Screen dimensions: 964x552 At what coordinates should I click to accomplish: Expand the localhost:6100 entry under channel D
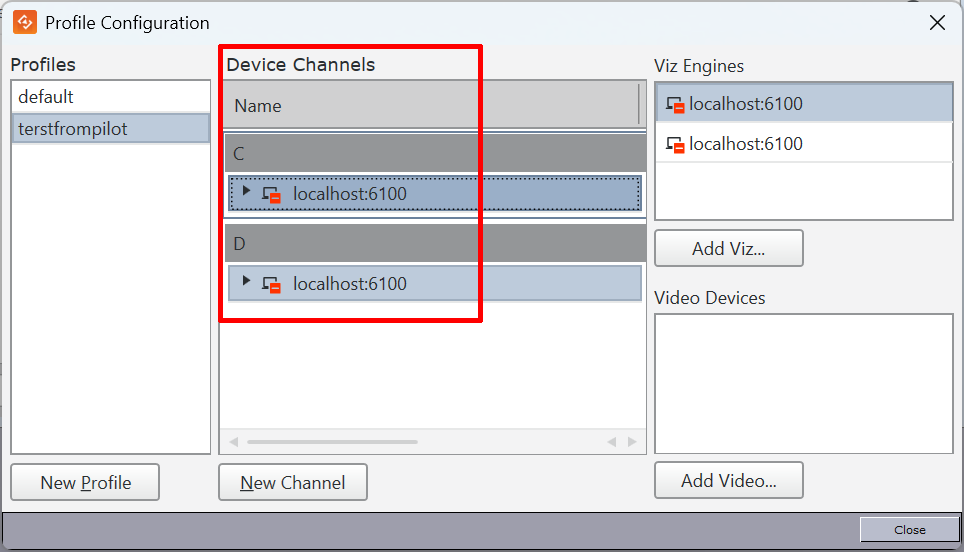pos(246,281)
